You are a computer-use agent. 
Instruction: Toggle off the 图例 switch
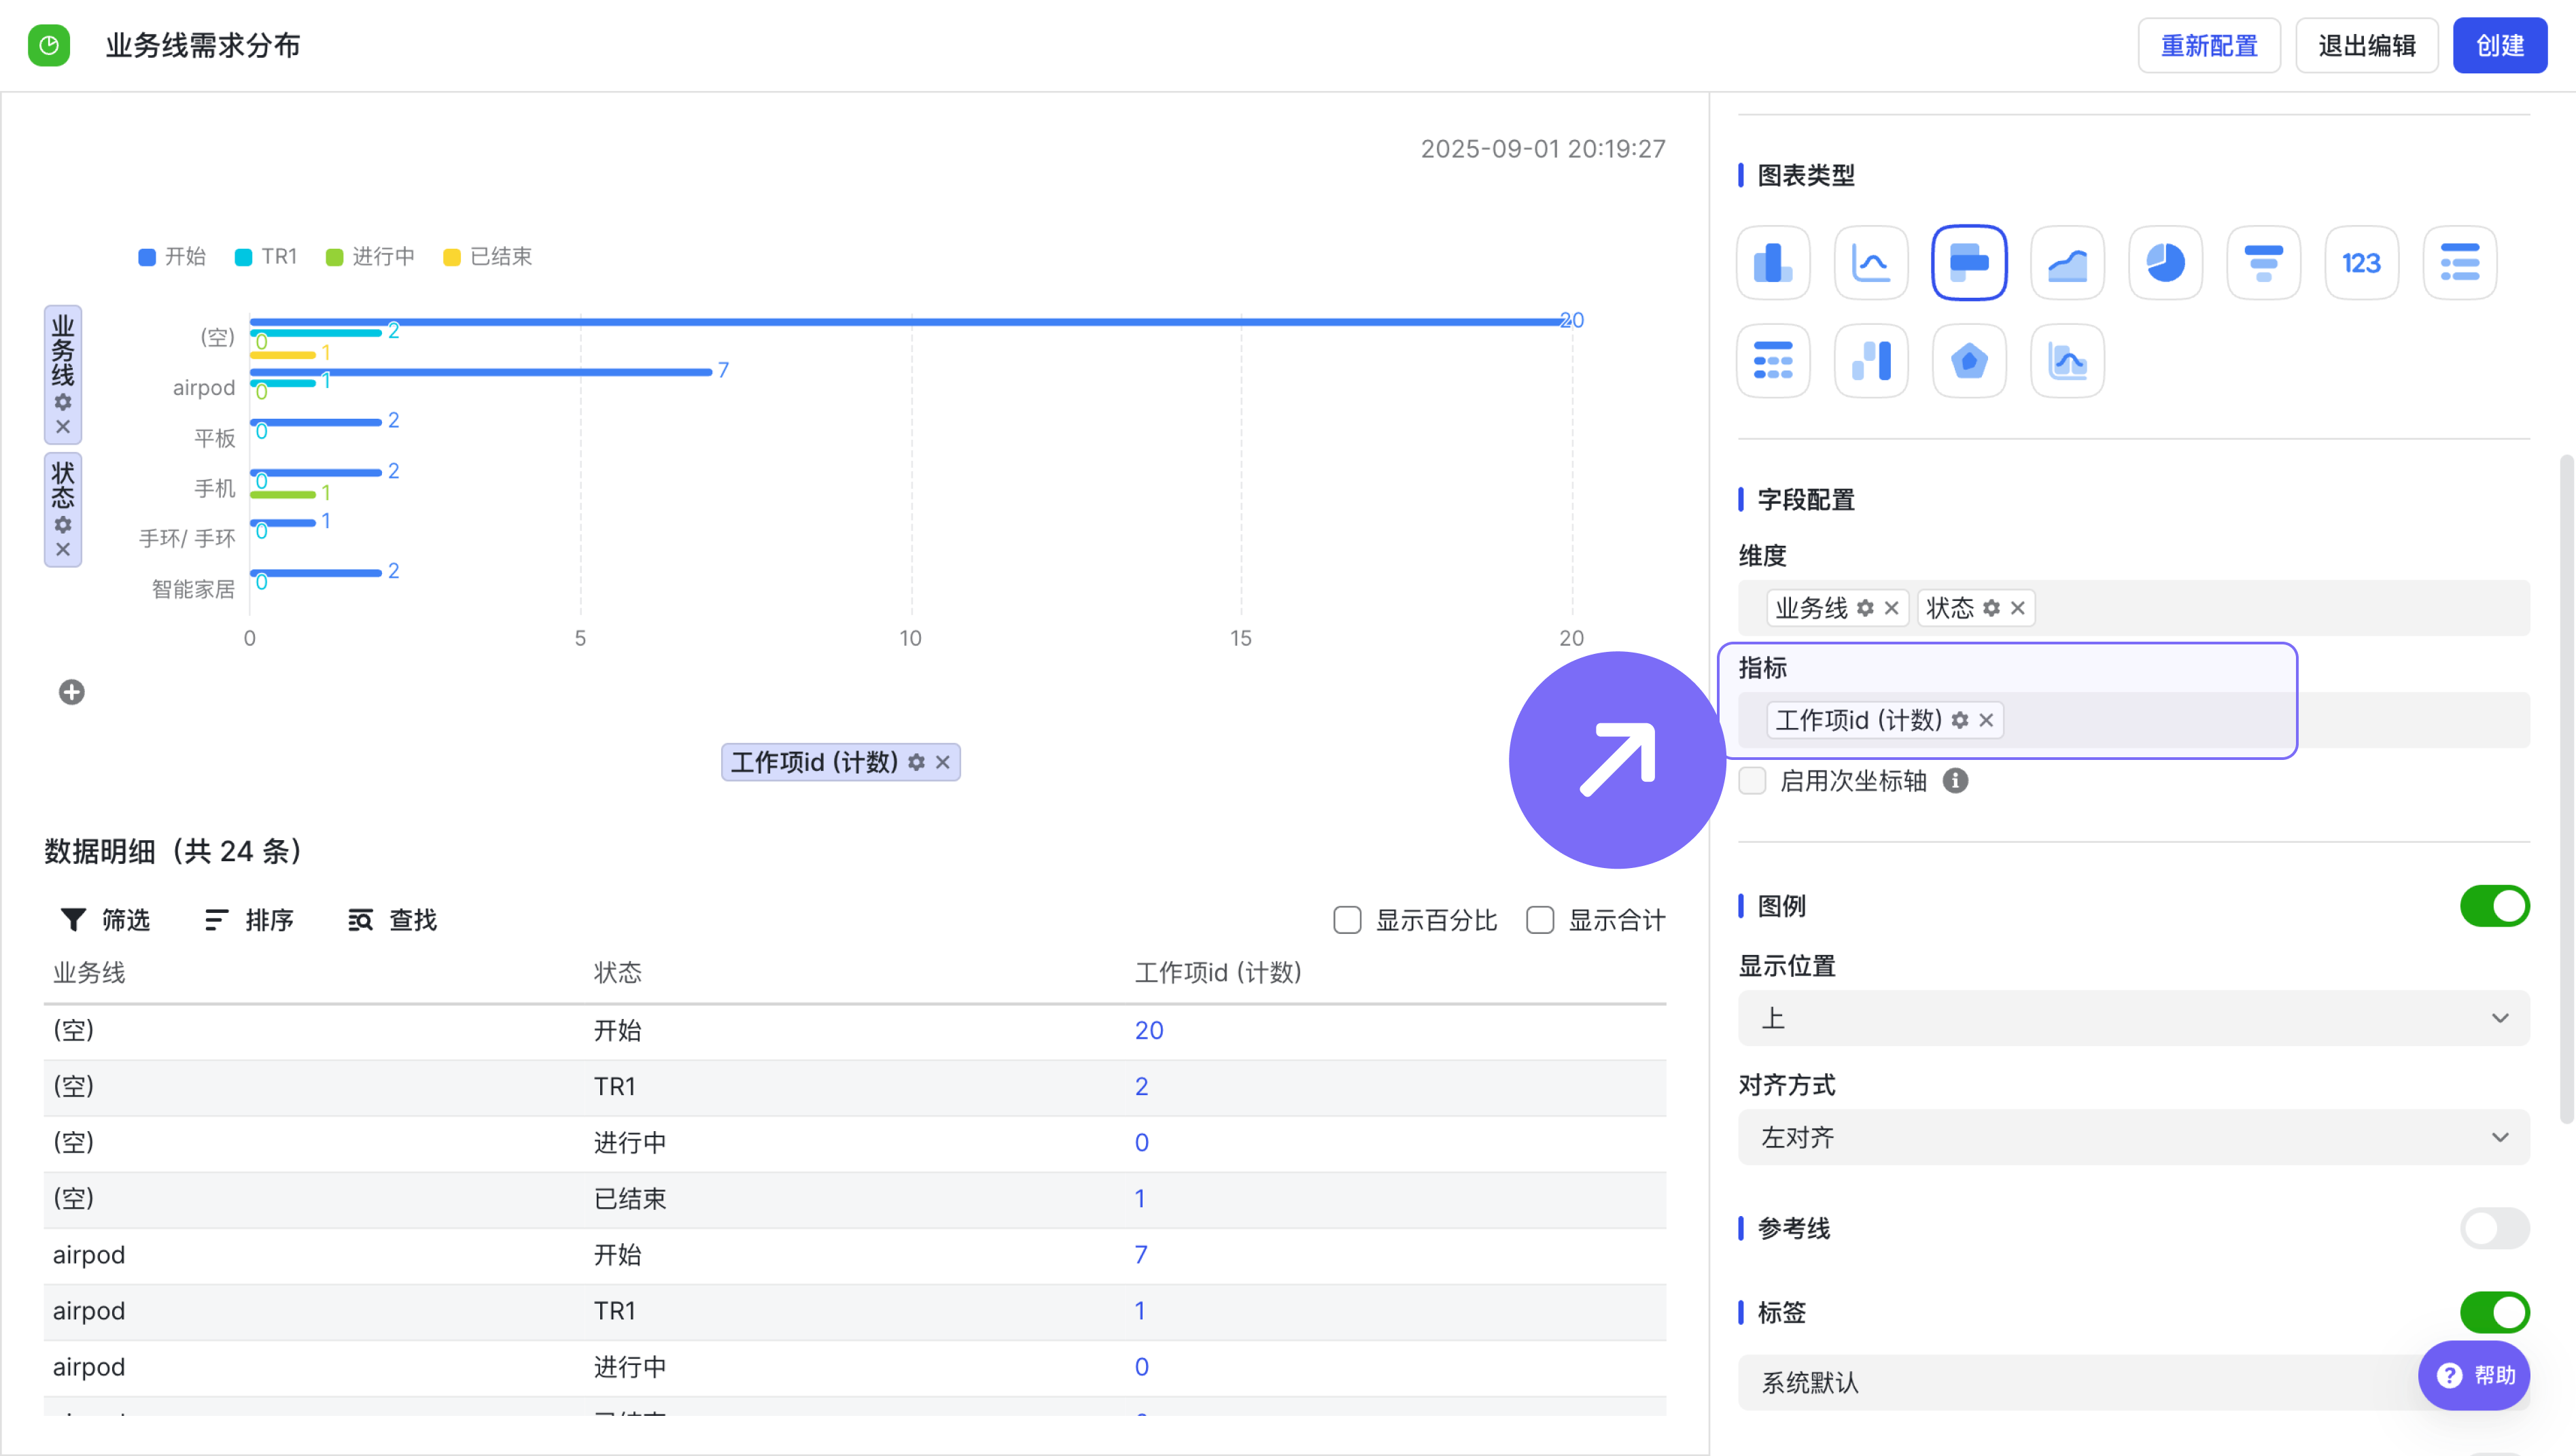[x=2494, y=906]
